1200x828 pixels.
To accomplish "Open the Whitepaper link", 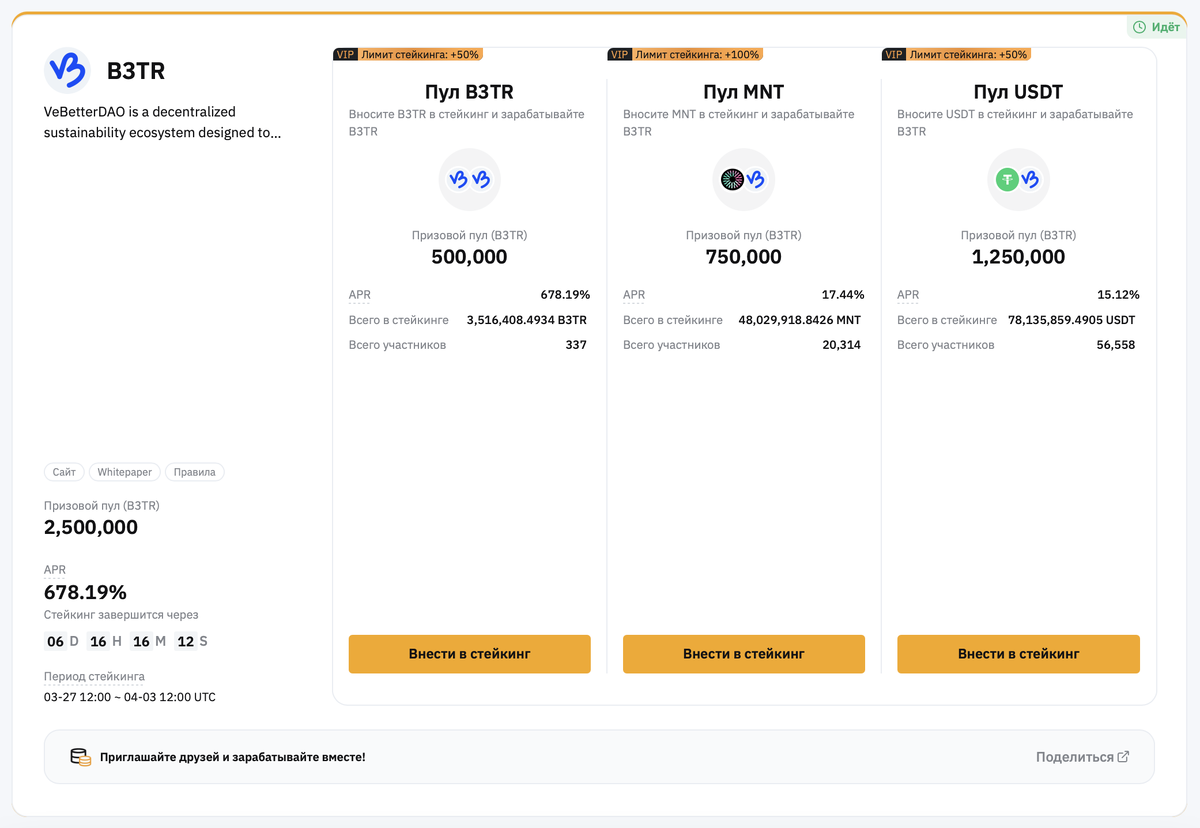I will click(124, 471).
